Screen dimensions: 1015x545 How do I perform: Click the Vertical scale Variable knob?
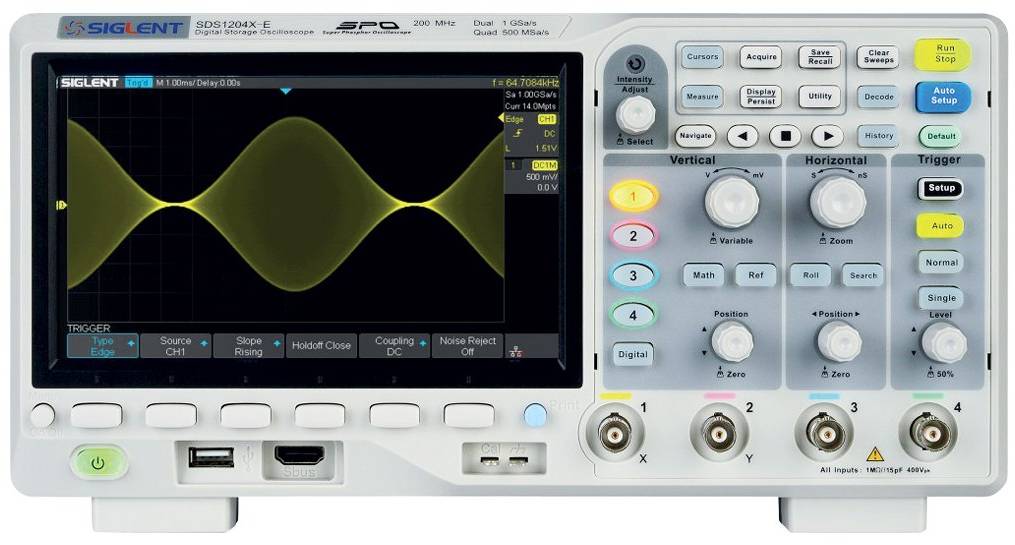(x=731, y=202)
